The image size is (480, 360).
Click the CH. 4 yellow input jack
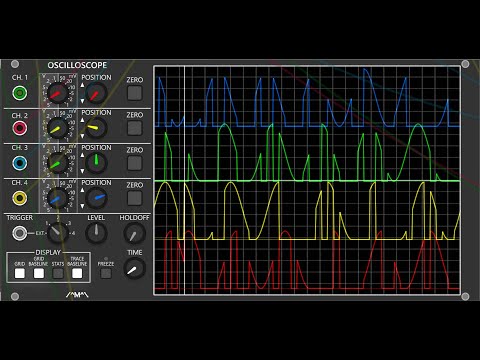tap(20, 198)
